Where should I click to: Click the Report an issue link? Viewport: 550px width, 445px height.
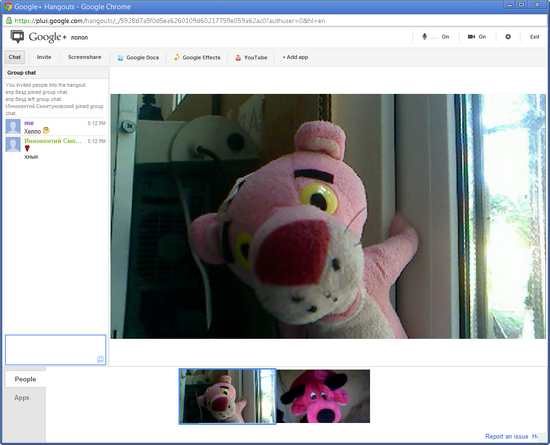pos(507,437)
